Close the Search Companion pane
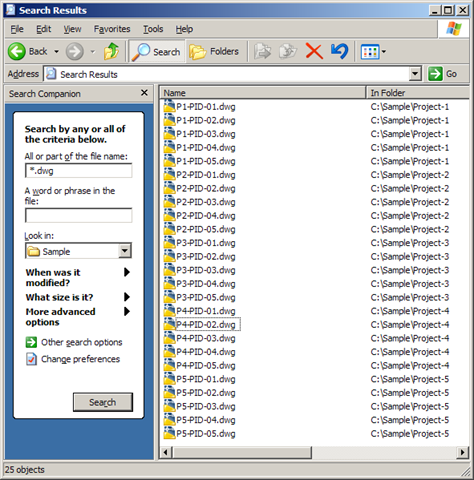 [144, 93]
